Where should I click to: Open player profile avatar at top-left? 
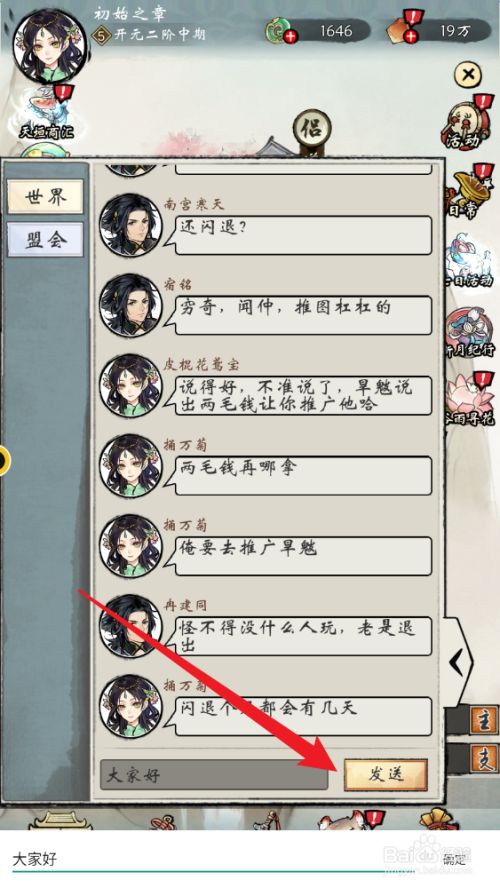point(49,46)
